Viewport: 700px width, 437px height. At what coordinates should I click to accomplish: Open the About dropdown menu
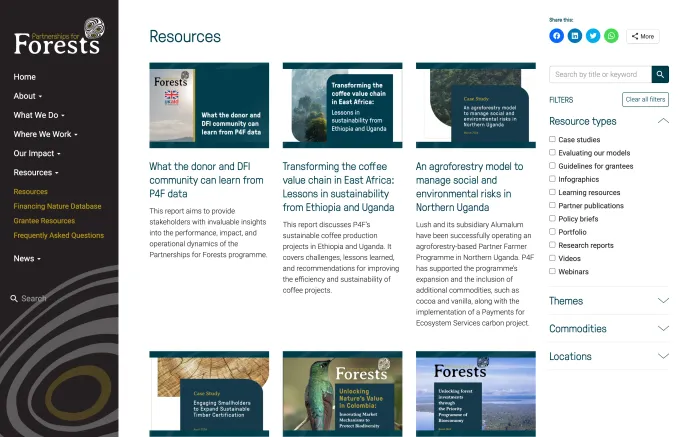coord(28,96)
